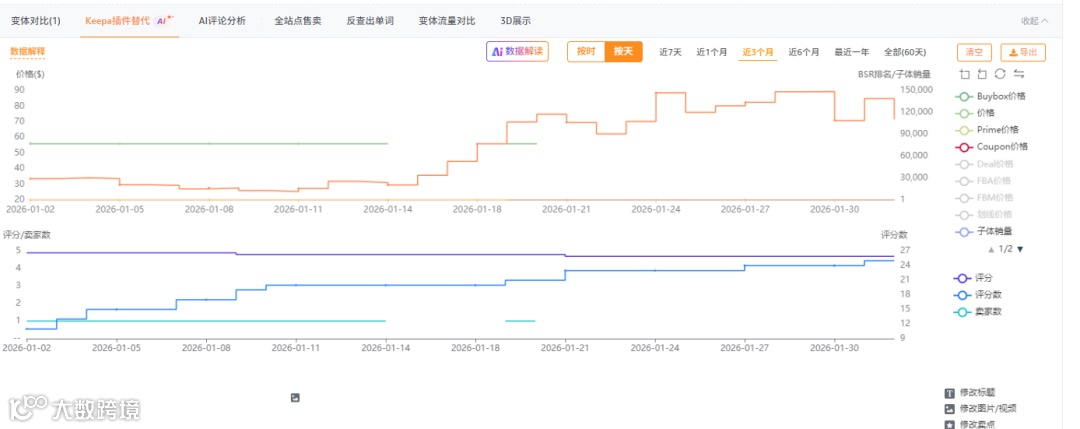The width and height of the screenshot is (1080, 429).
Task: Toggle 价格 series in legend
Action: (975, 113)
